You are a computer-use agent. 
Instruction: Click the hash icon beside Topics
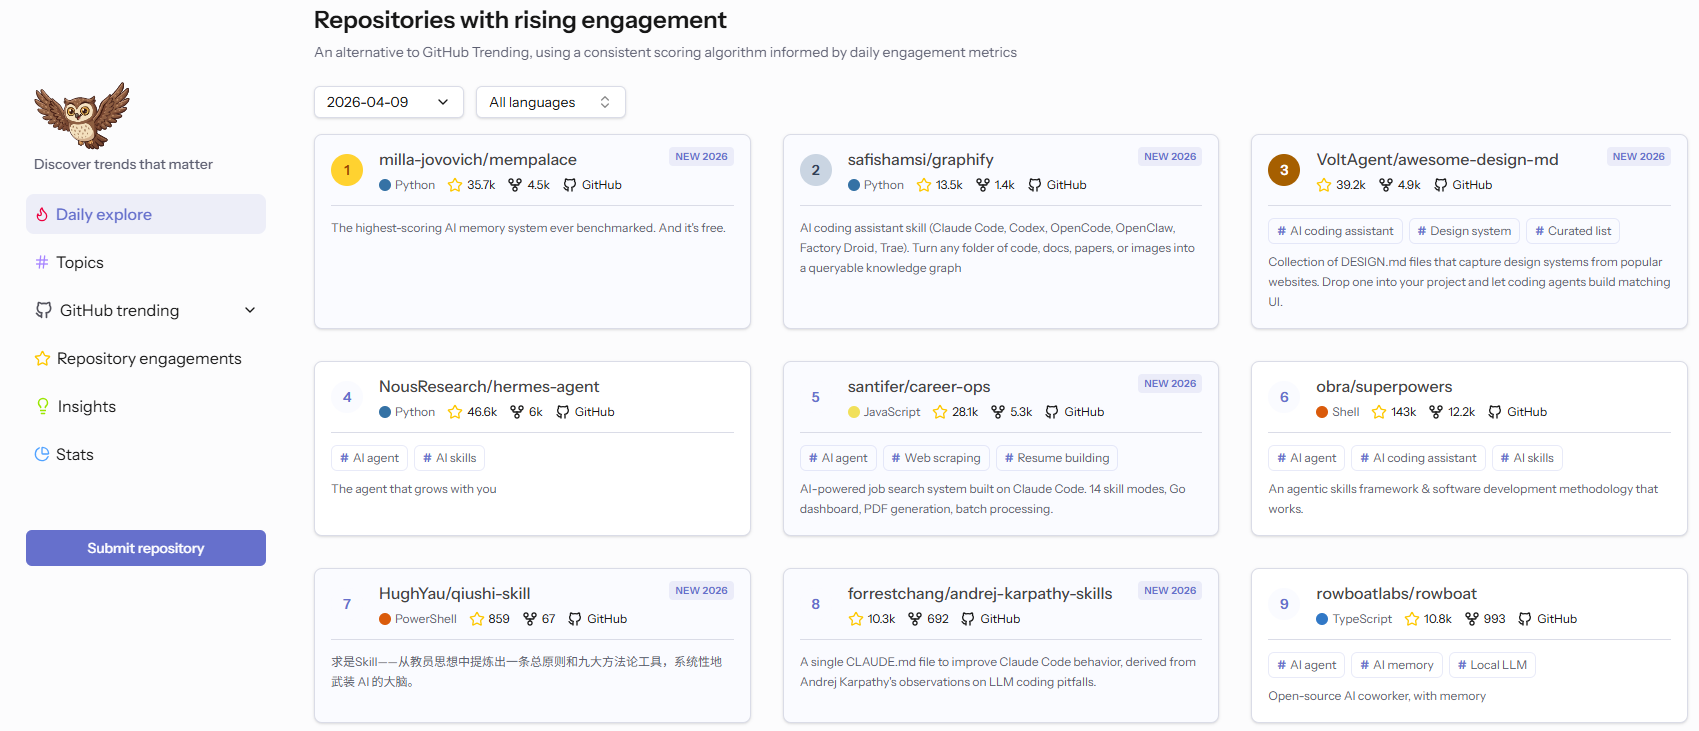pos(42,262)
